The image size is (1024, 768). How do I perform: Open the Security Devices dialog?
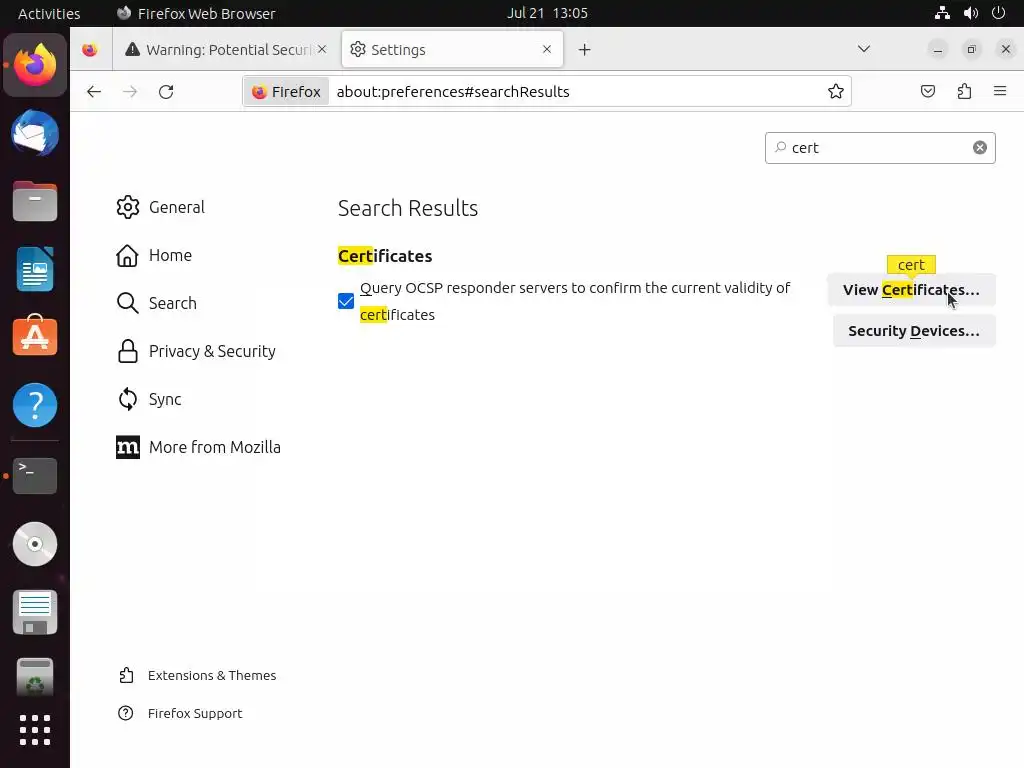click(913, 331)
